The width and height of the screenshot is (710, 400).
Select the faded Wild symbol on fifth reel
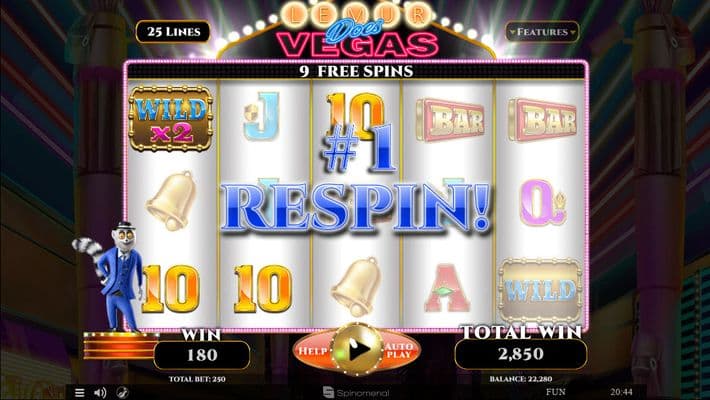point(539,290)
